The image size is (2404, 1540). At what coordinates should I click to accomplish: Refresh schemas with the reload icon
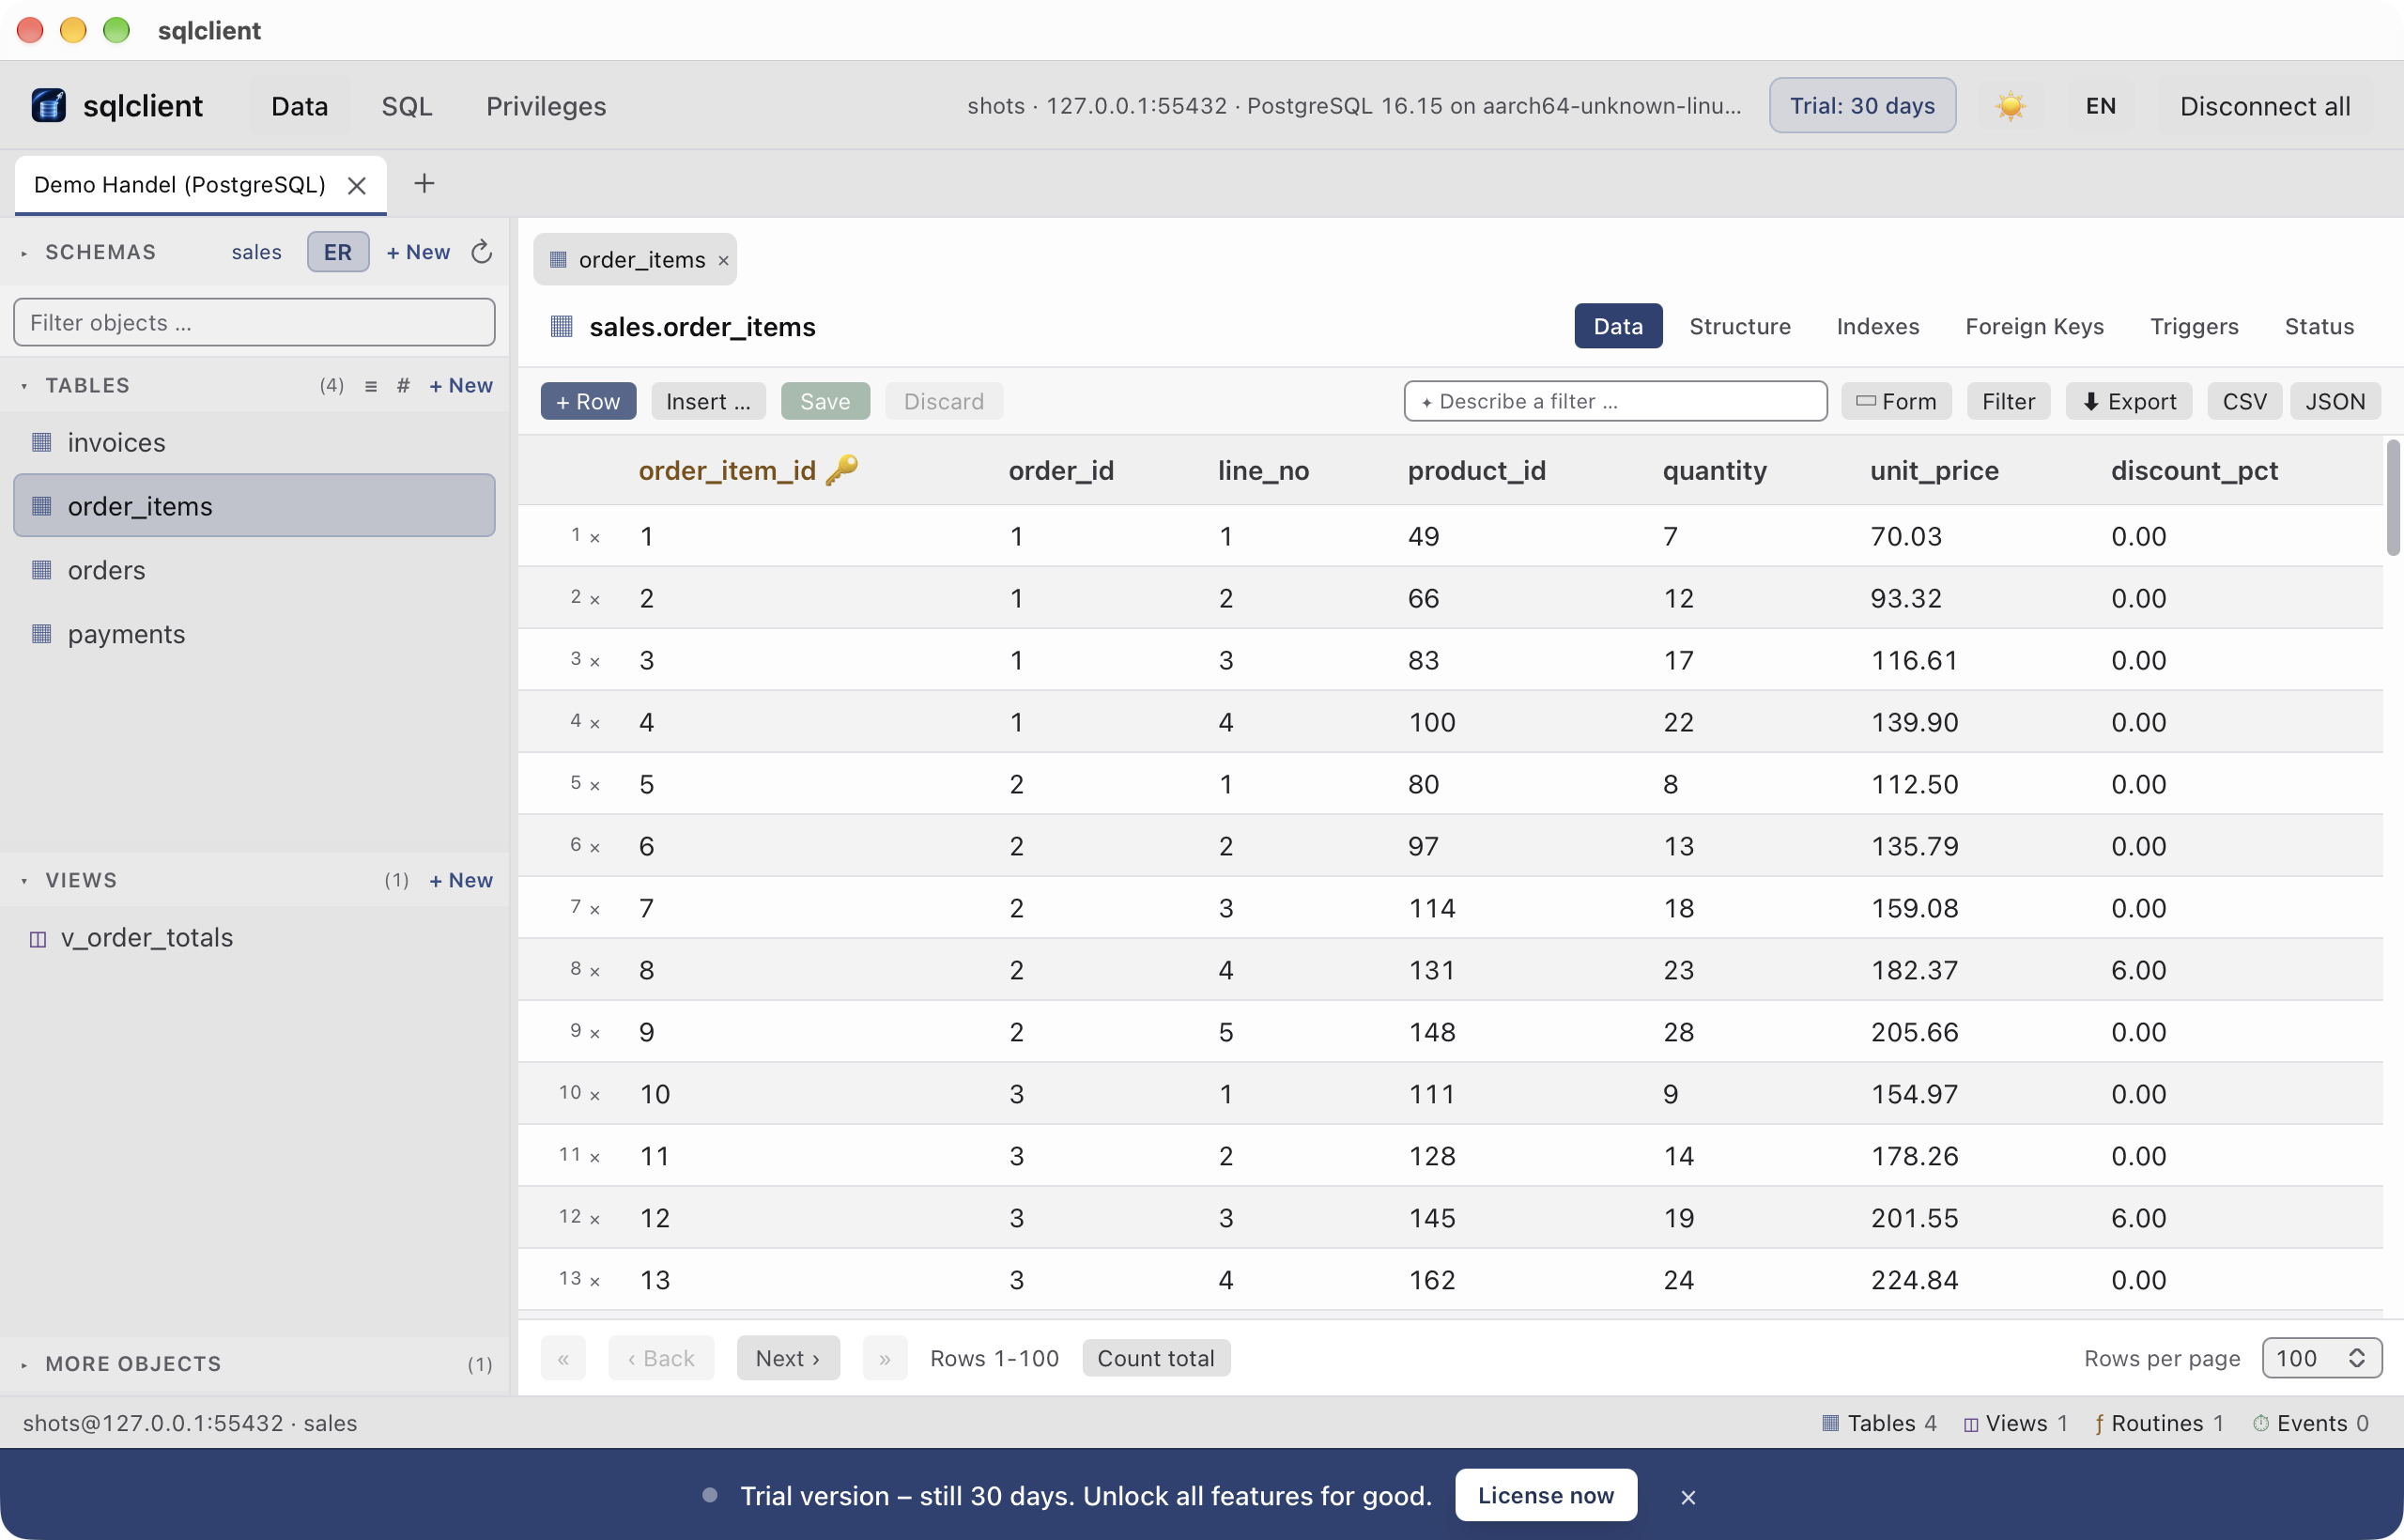coord(481,252)
